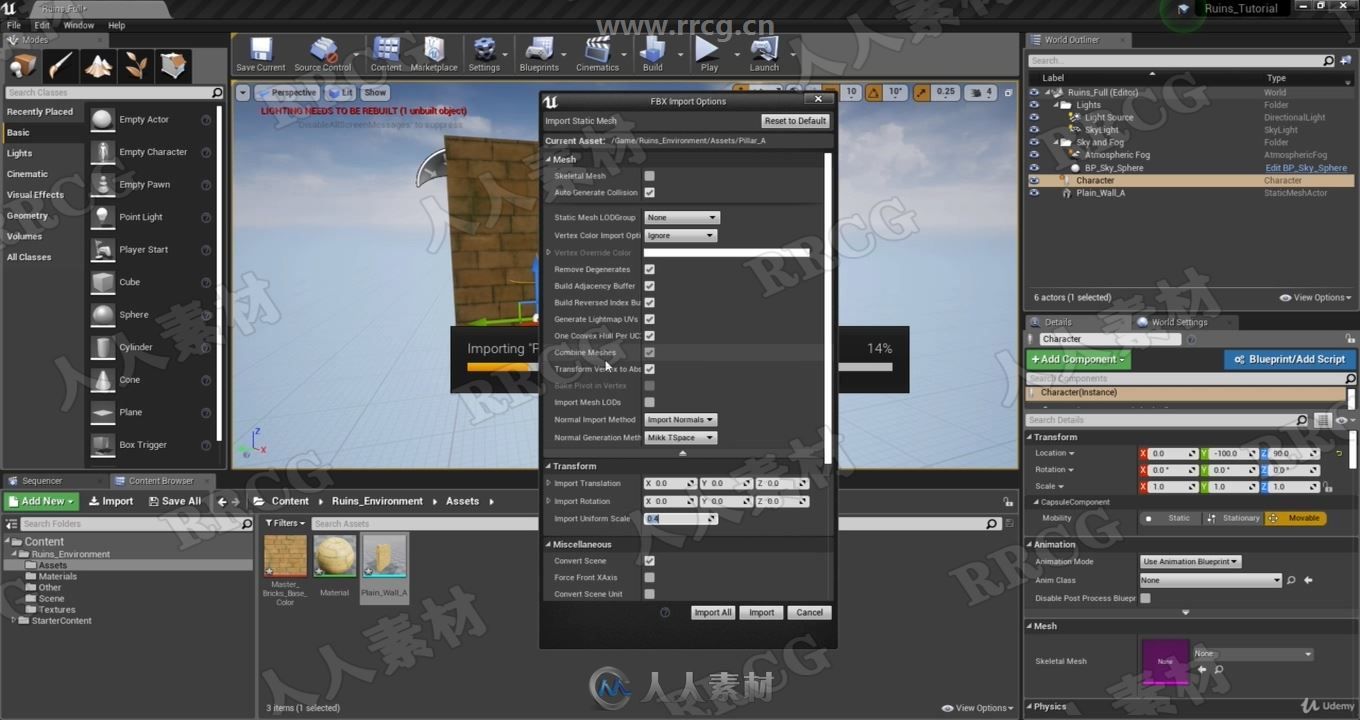Viewport: 1360px width, 720px height.
Task: Click Build toolbar icon
Action: [653, 54]
